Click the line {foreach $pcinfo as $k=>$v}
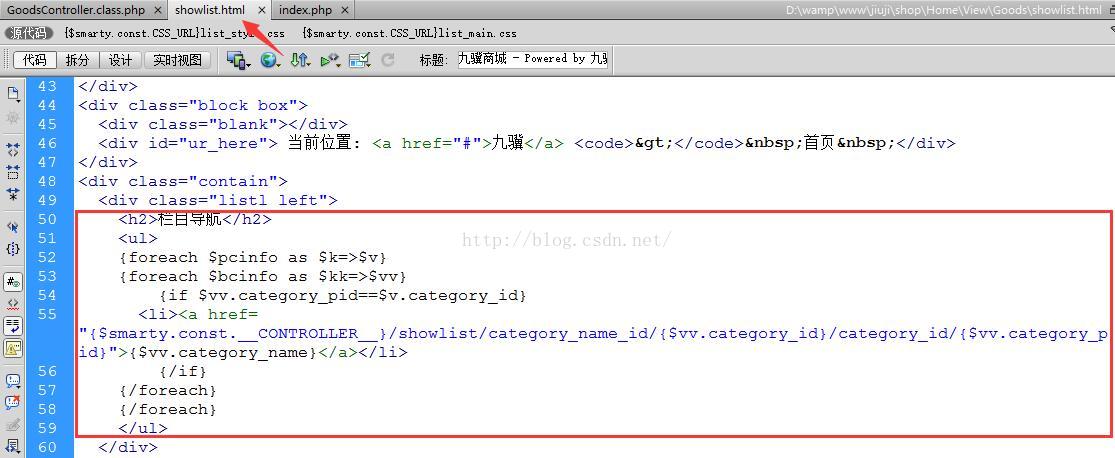 tap(252, 257)
